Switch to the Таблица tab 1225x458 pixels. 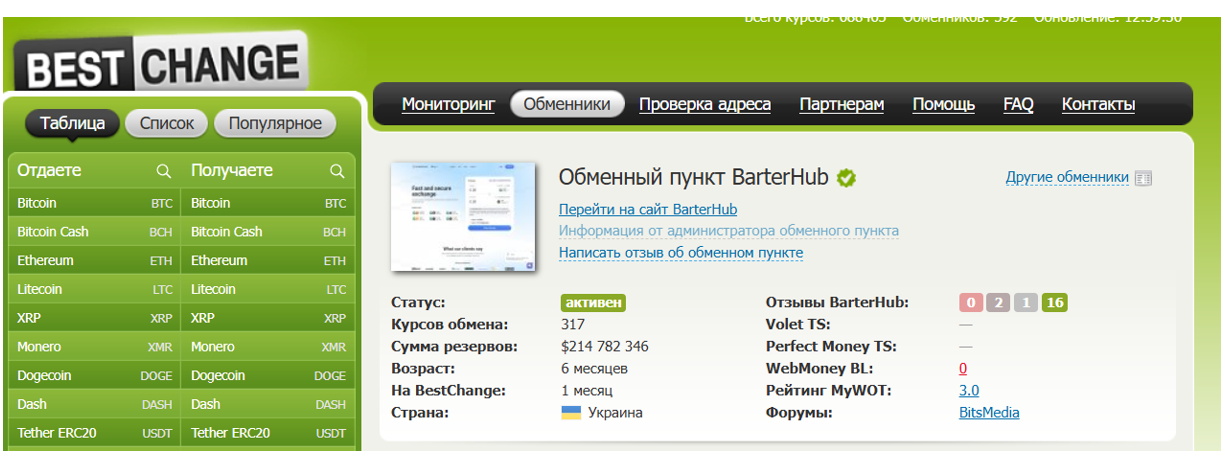pos(72,123)
